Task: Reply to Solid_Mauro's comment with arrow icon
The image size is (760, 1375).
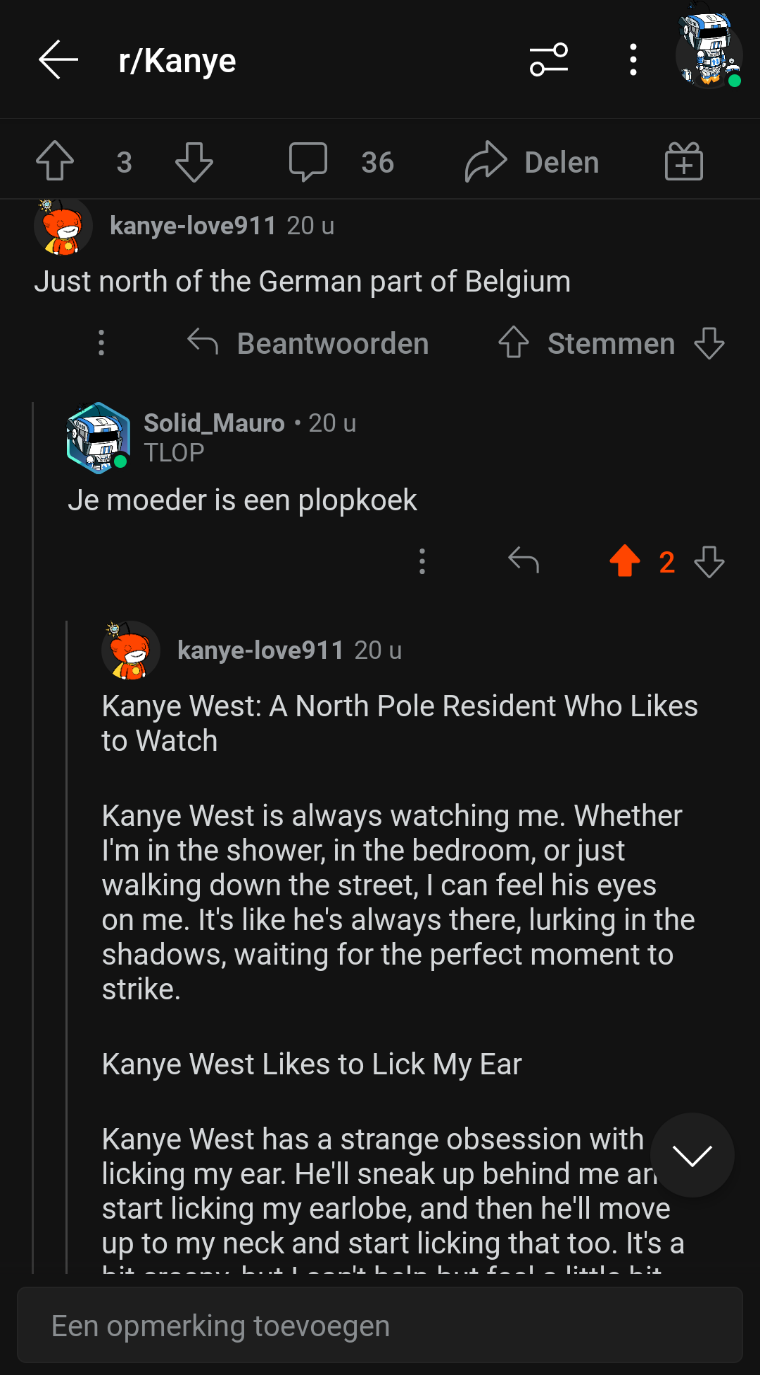Action: point(523,562)
